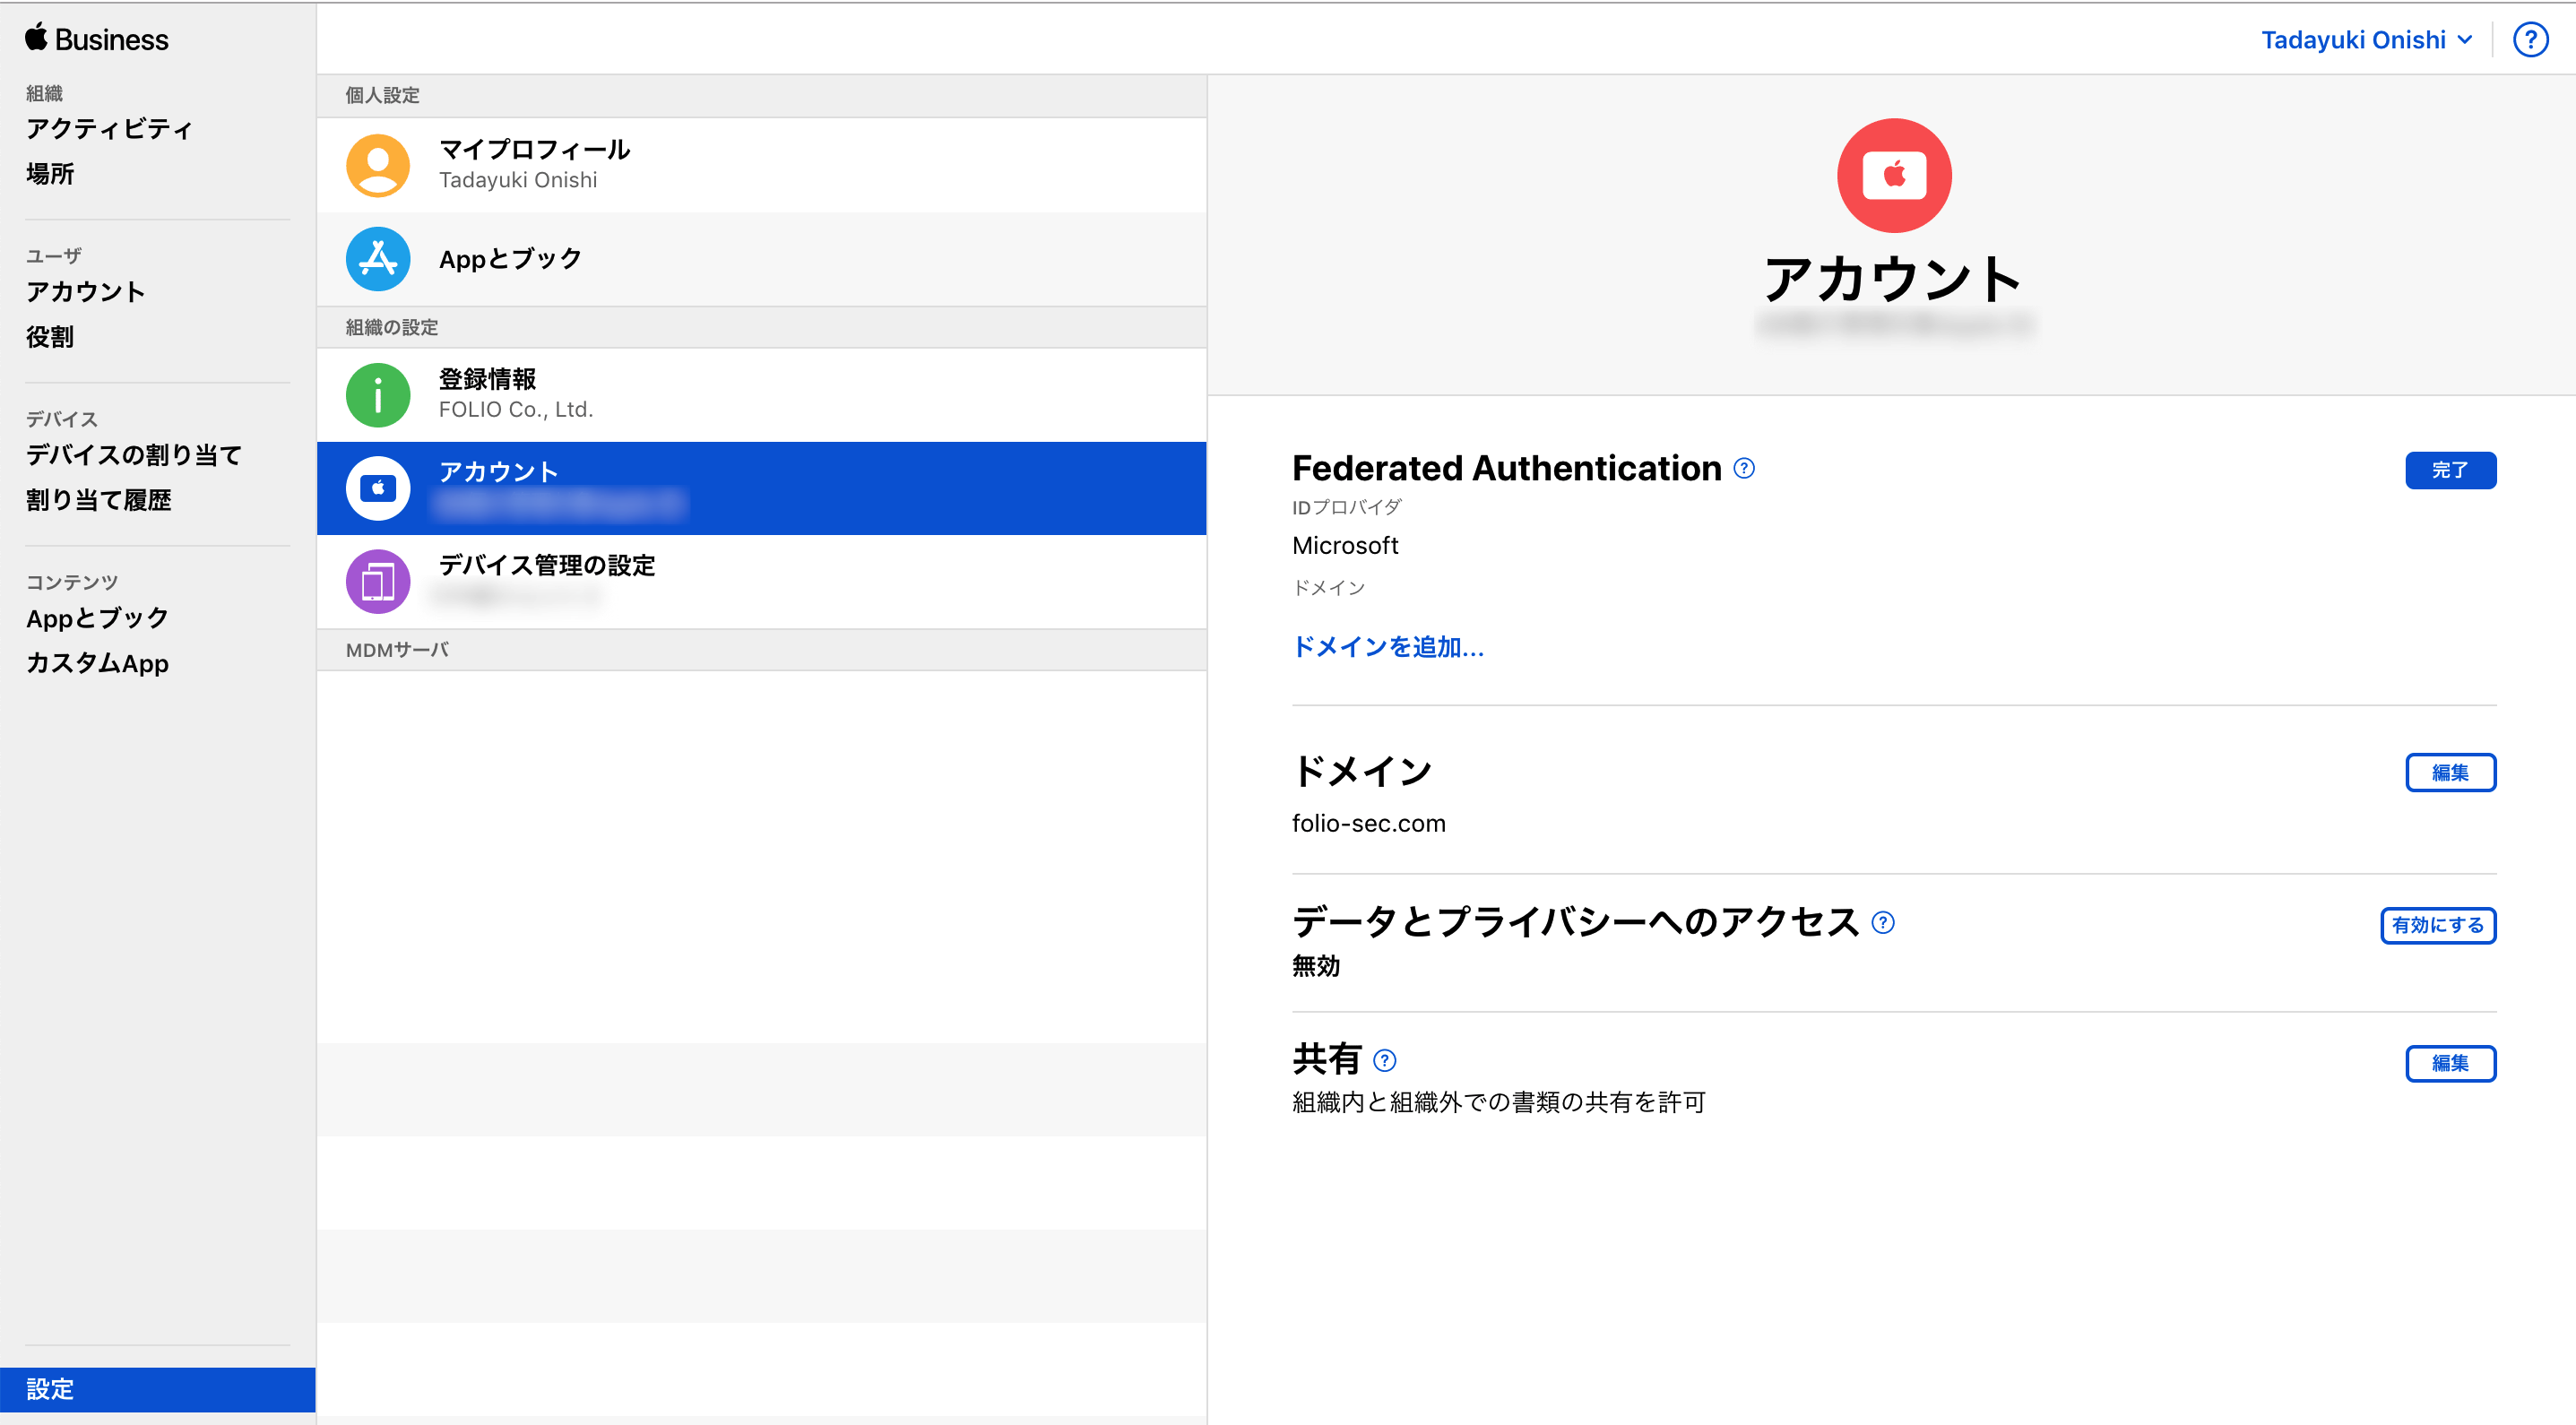Click the purple デバイス管理の設定 icon
The height and width of the screenshot is (1425, 2576).
[x=377, y=581]
